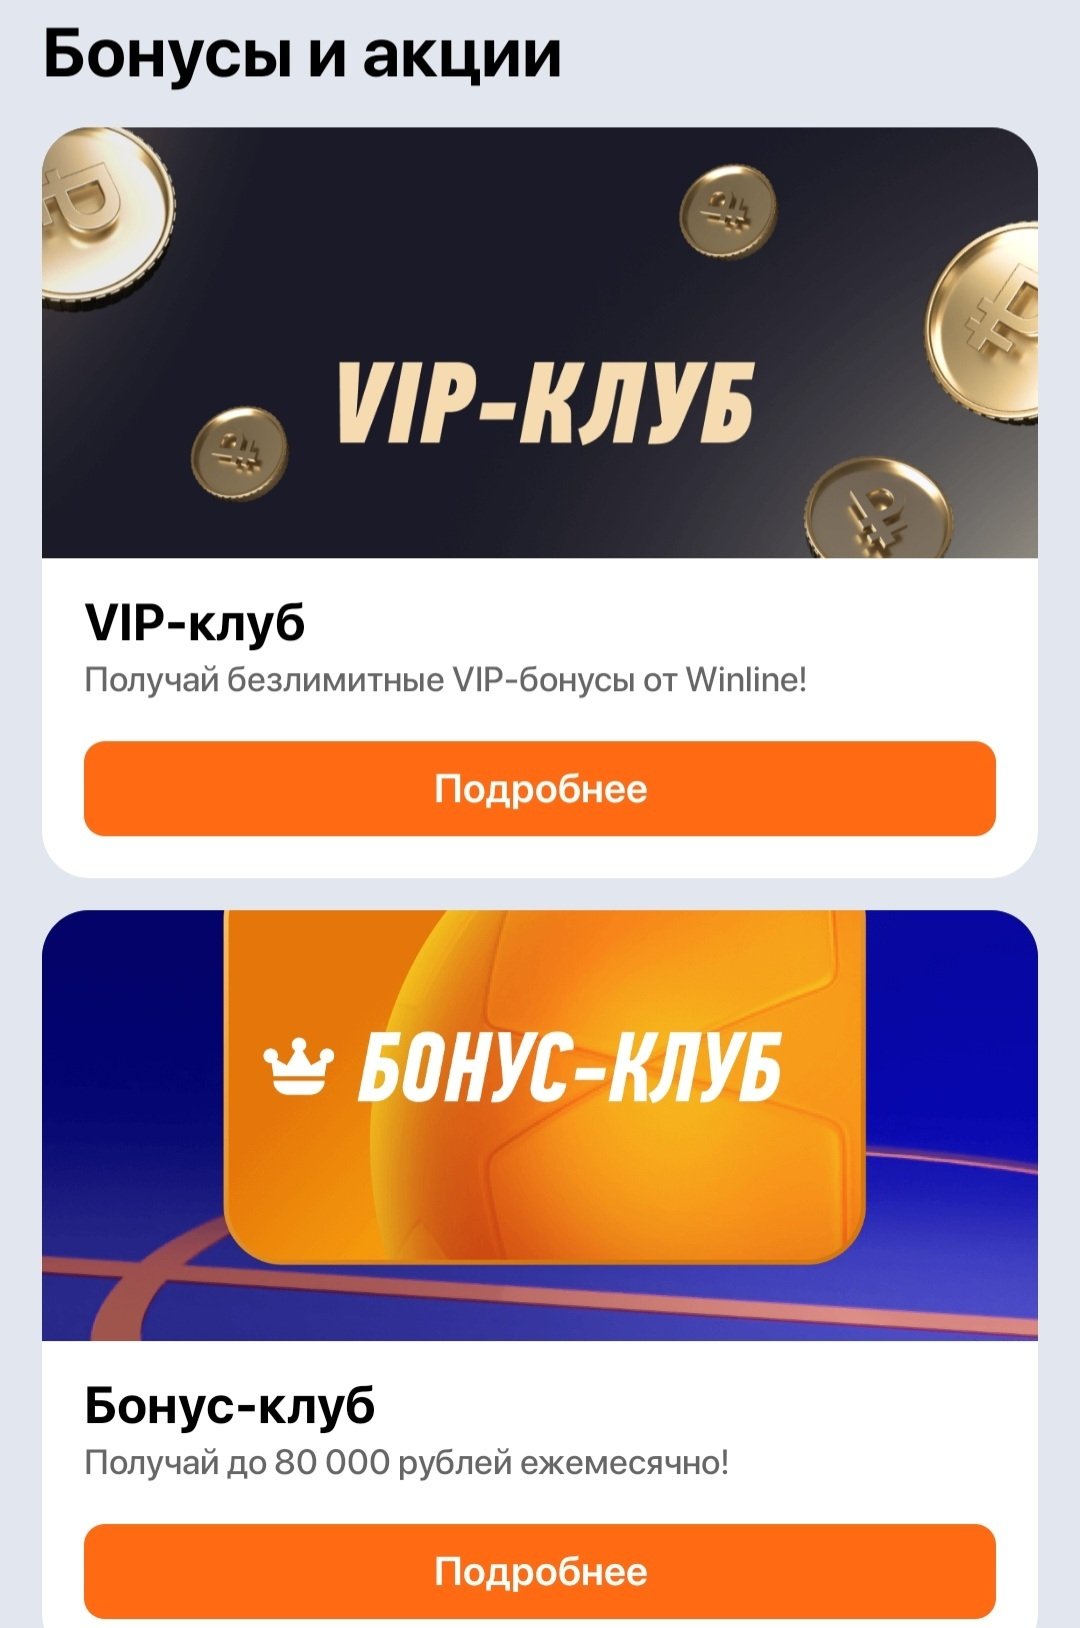Click the small coin left of VIP-КЛУБ text
The height and width of the screenshot is (1628, 1080).
(239, 454)
